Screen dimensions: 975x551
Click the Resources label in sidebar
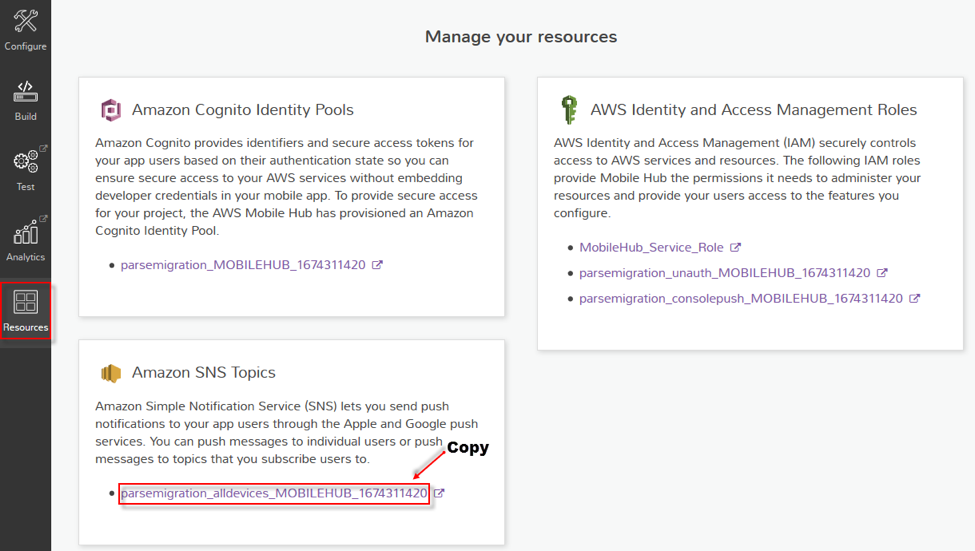25,328
